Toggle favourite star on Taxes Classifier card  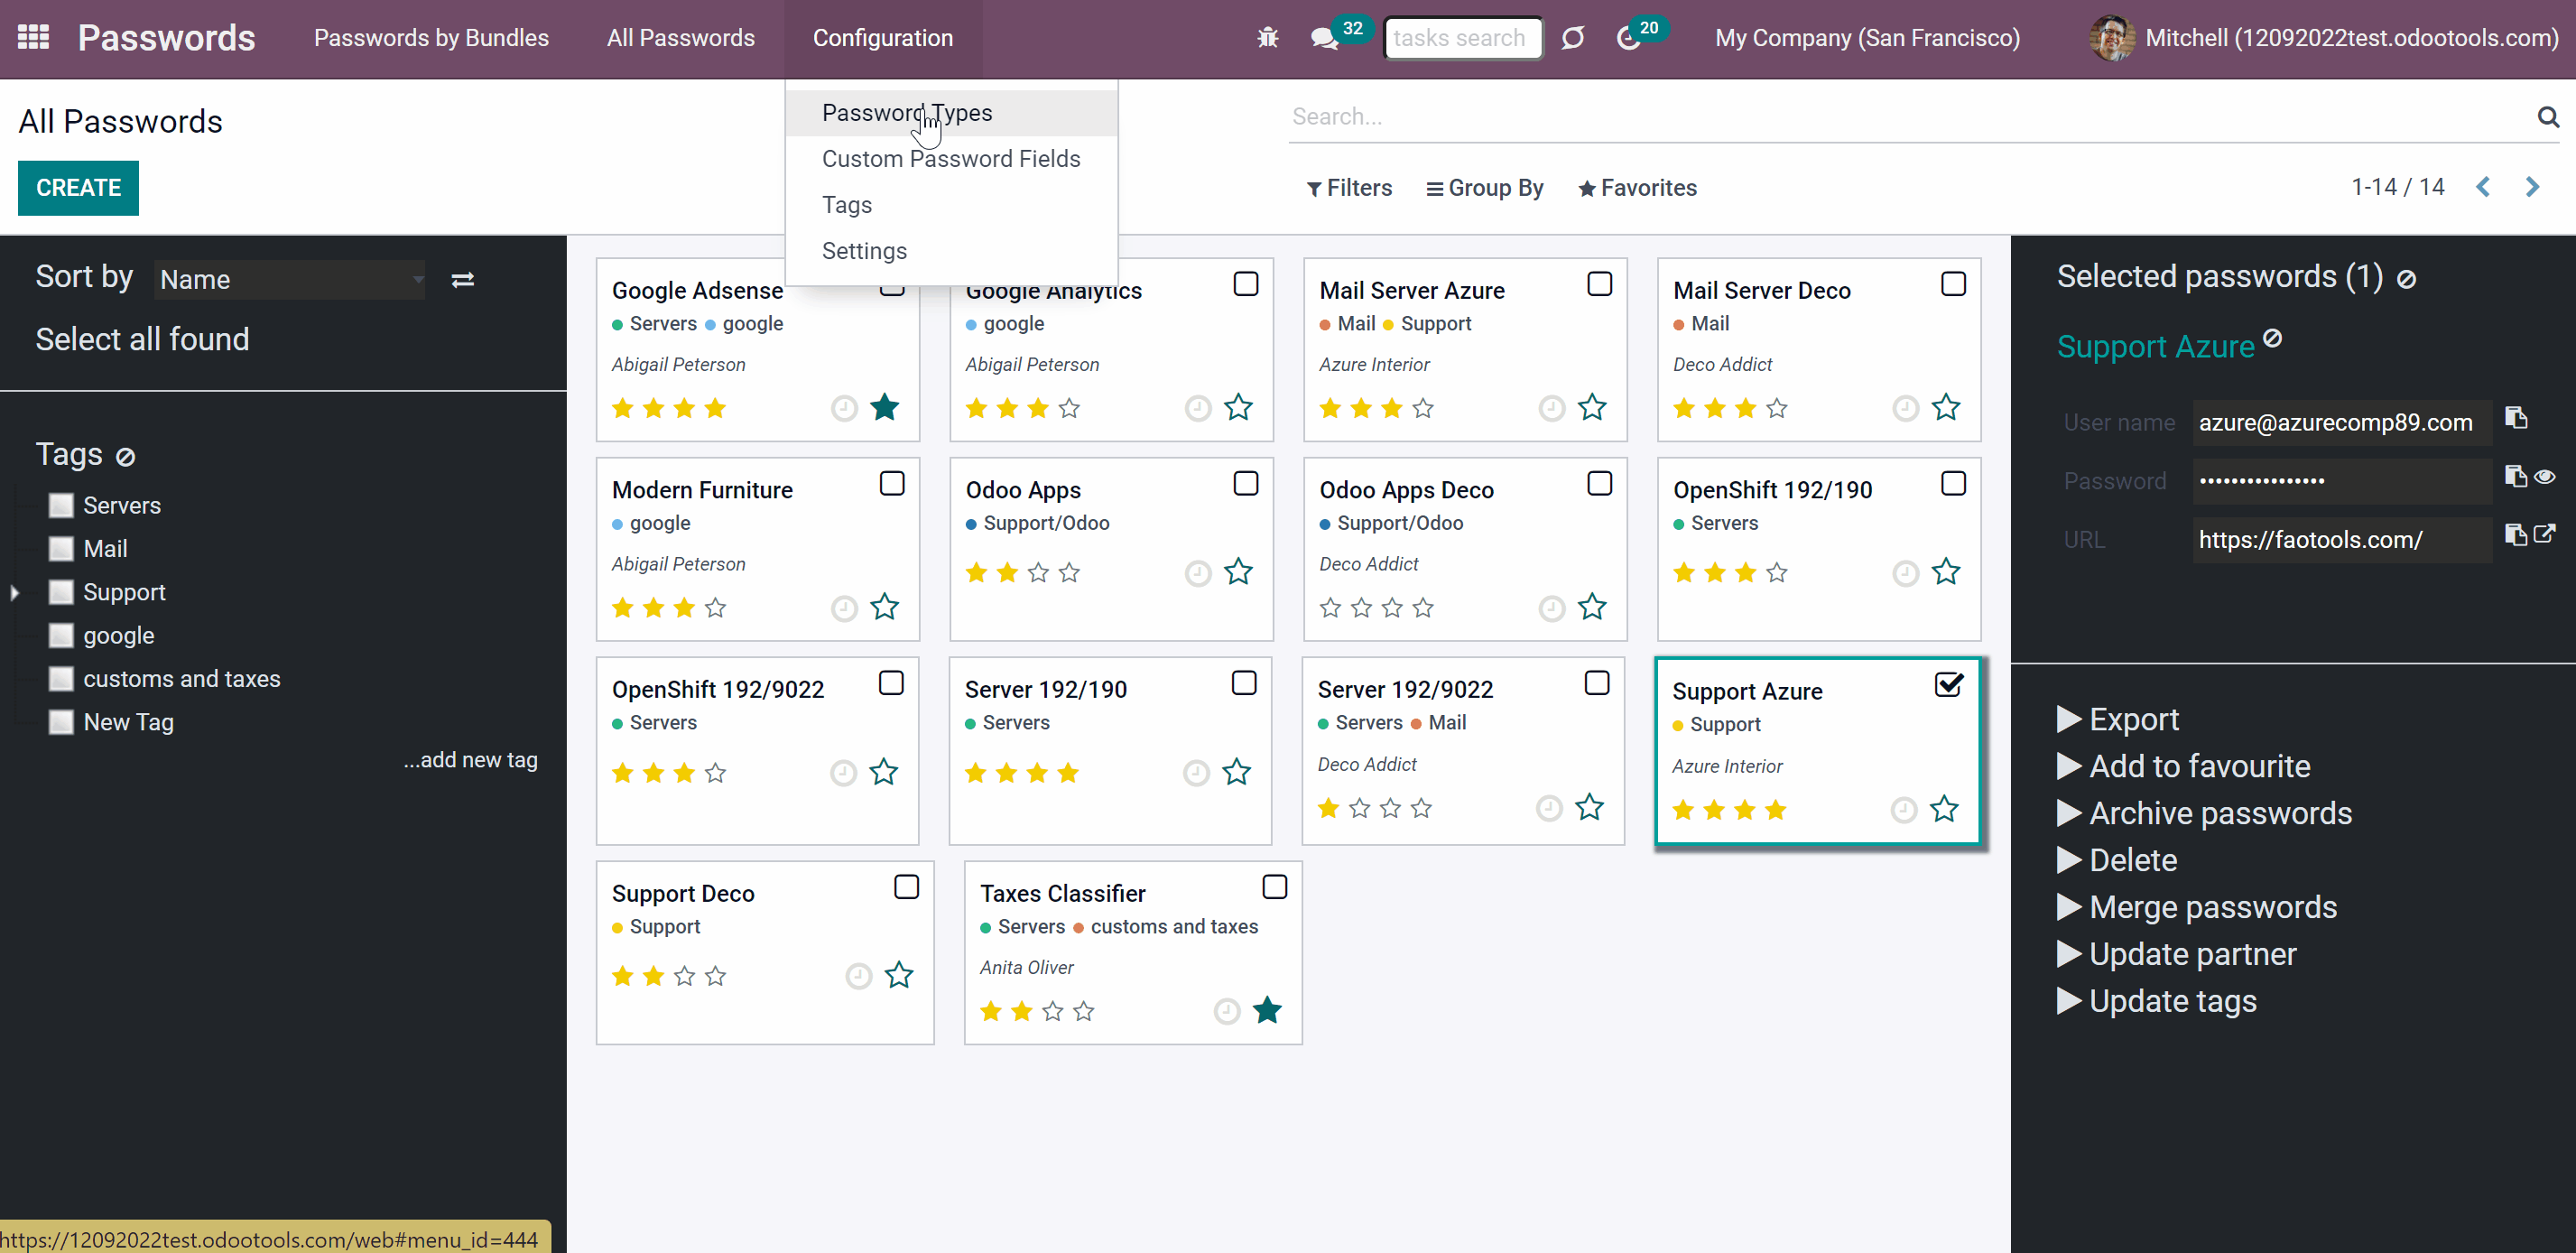click(x=1267, y=1011)
